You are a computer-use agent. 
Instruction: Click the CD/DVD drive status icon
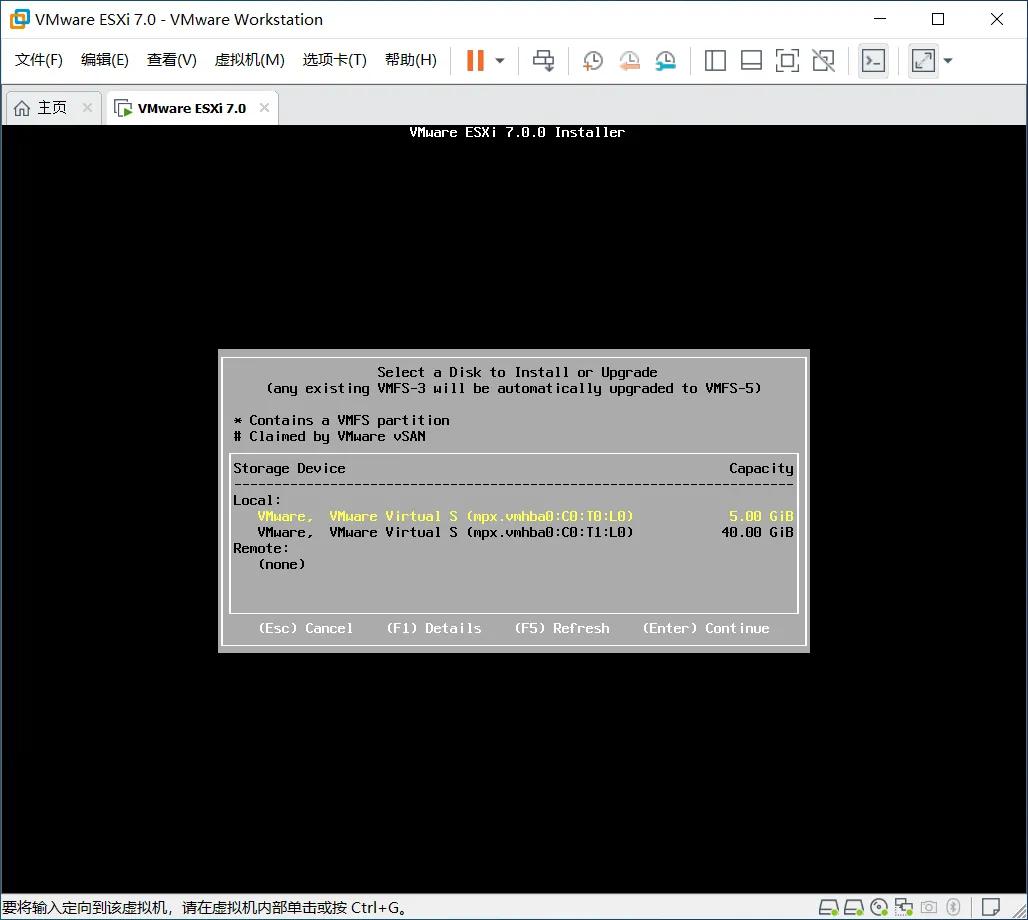click(x=879, y=907)
